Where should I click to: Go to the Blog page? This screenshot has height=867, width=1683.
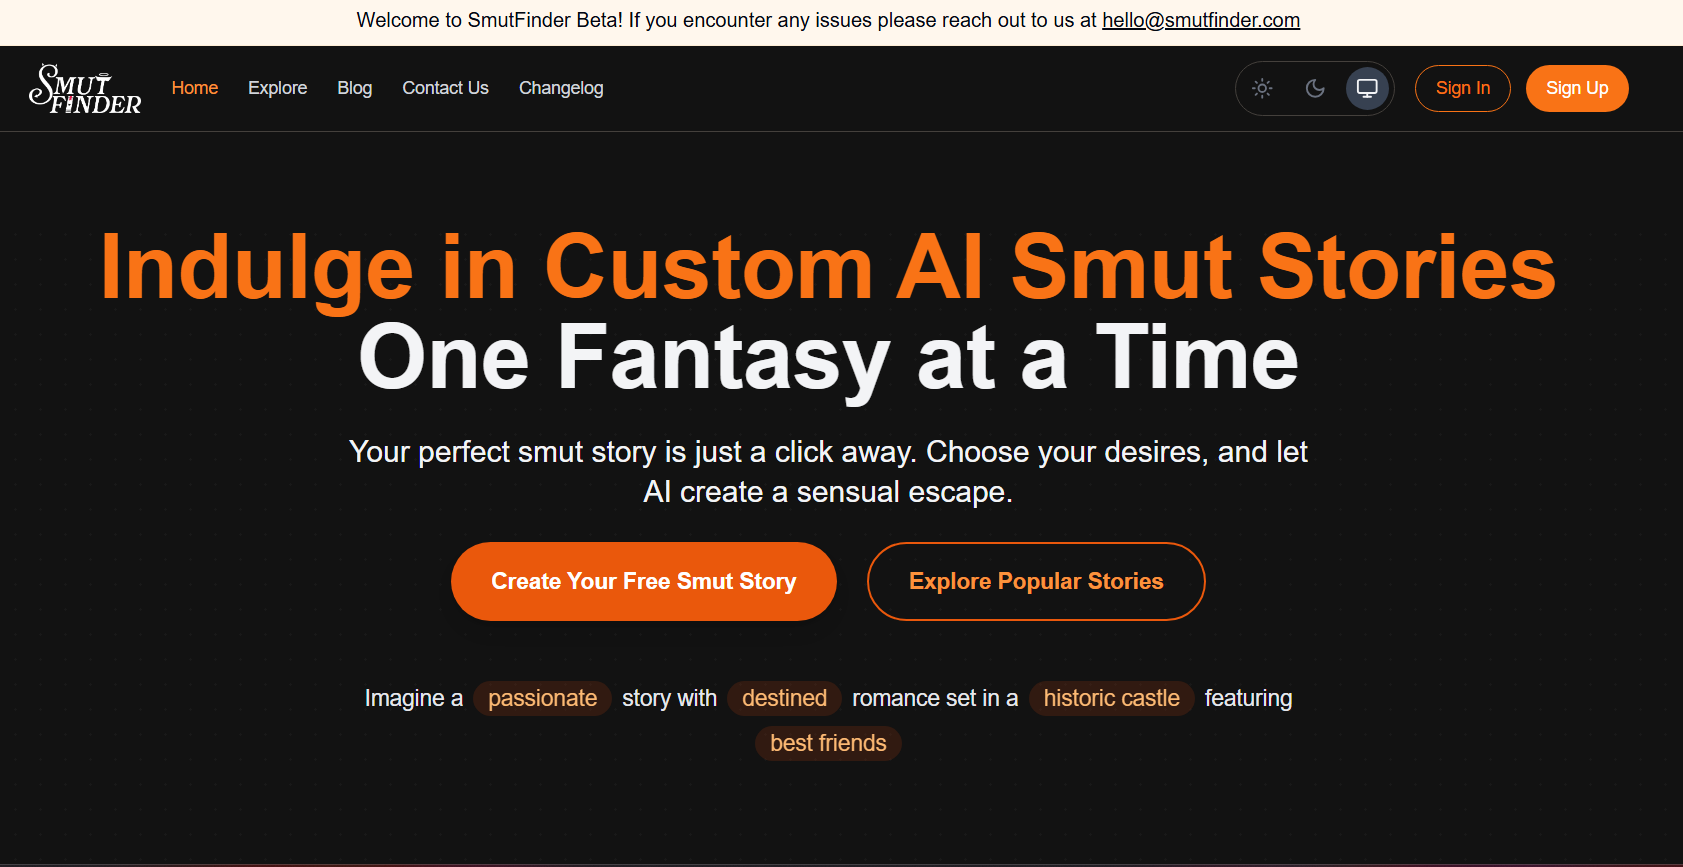tap(354, 88)
